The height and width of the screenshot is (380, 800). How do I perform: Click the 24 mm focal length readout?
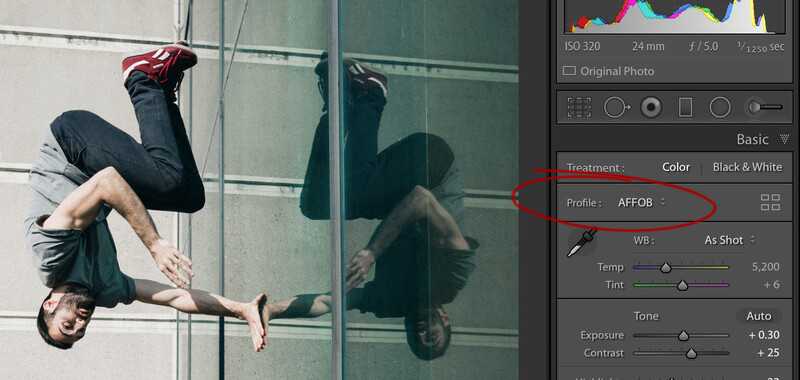pos(648,46)
